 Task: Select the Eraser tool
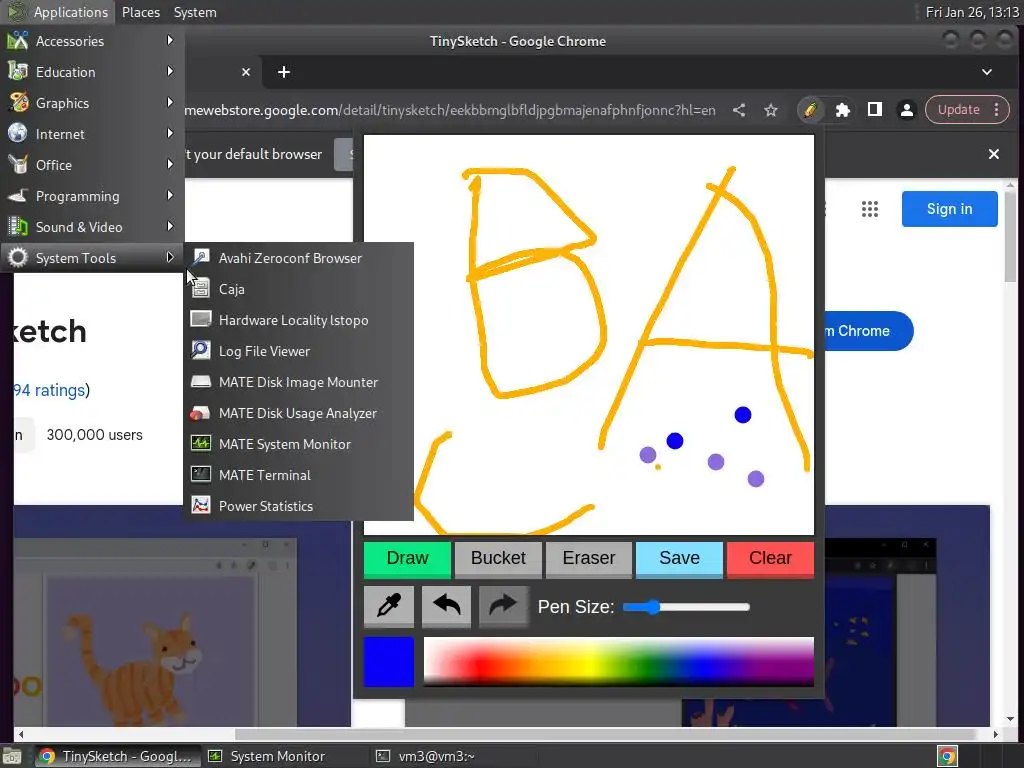tap(589, 559)
